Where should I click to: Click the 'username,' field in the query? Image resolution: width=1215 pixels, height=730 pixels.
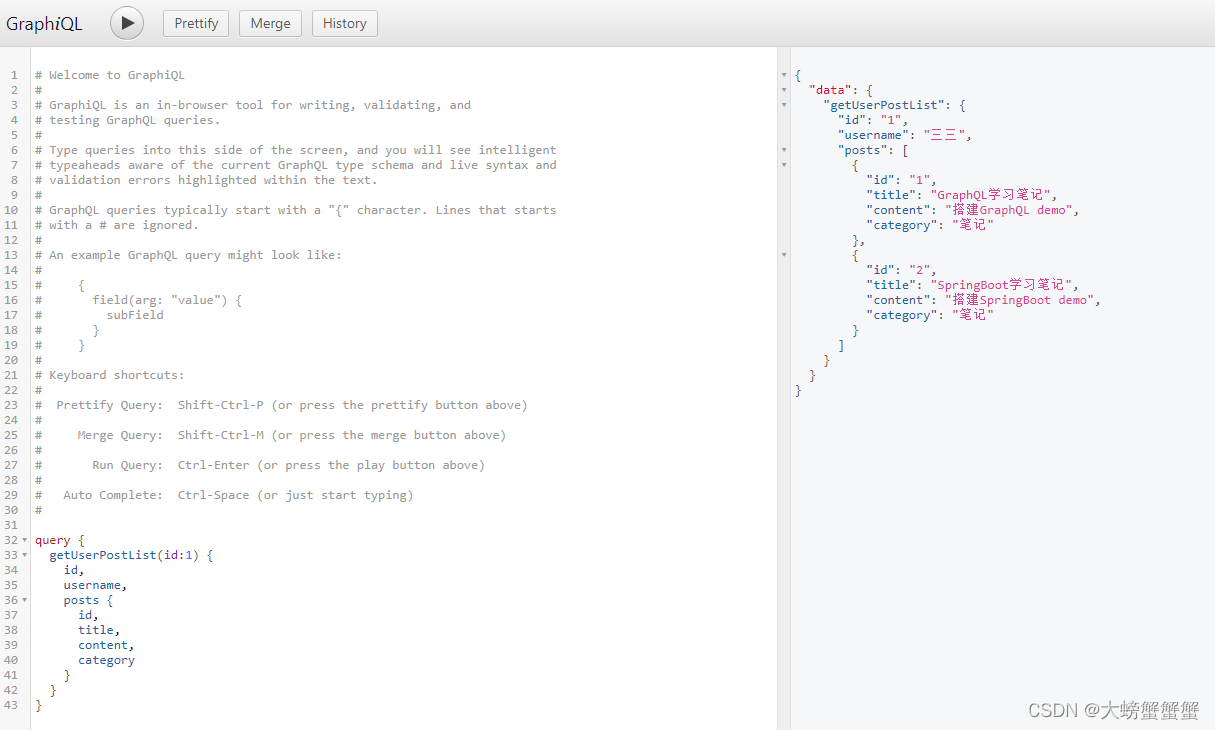click(x=96, y=585)
